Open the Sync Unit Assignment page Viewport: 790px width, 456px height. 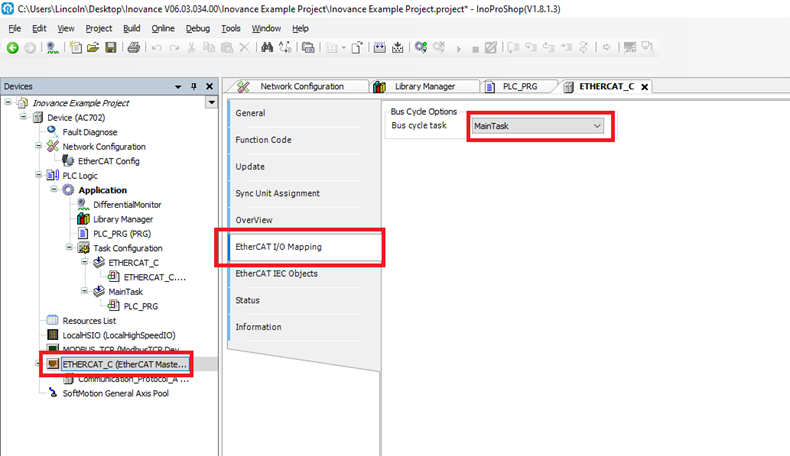(277, 193)
